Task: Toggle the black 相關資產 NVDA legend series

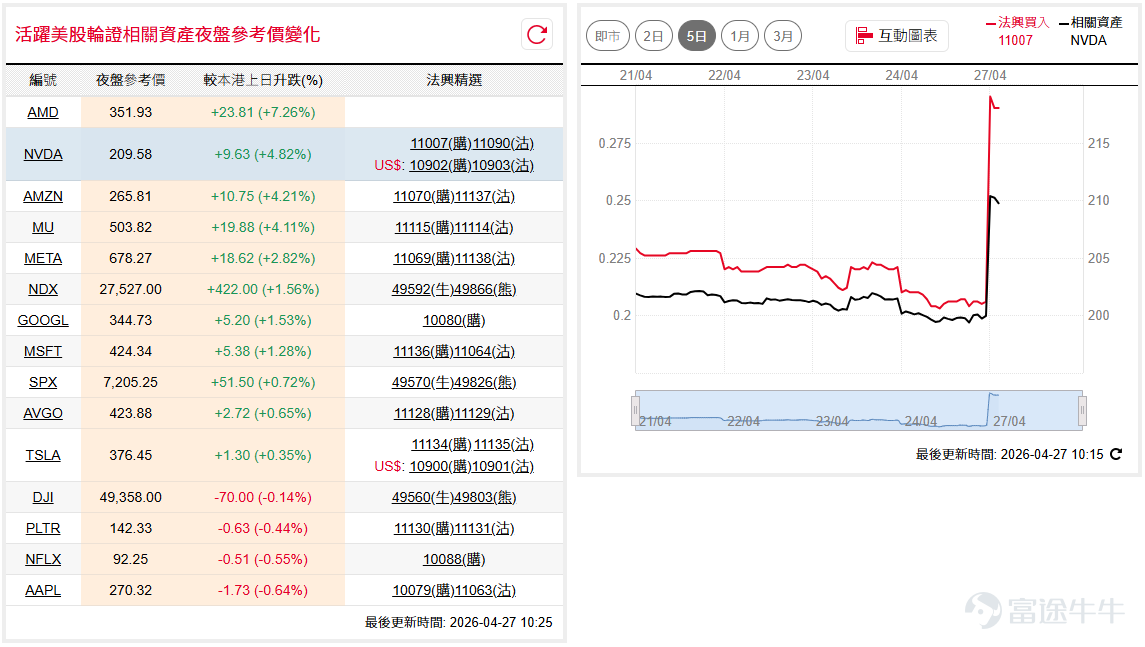Action: pyautogui.click(x=1091, y=31)
